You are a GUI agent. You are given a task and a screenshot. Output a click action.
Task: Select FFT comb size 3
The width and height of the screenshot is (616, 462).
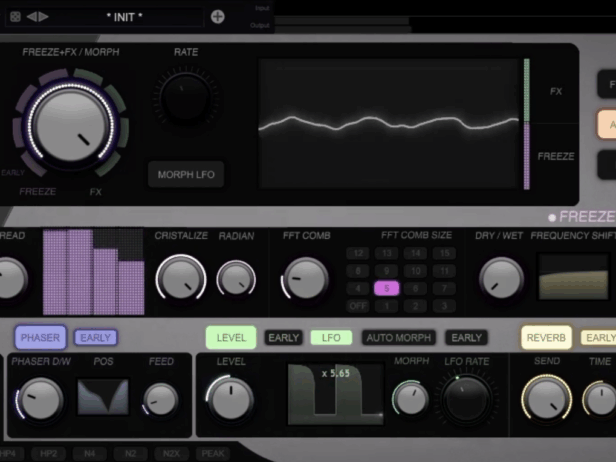444,306
